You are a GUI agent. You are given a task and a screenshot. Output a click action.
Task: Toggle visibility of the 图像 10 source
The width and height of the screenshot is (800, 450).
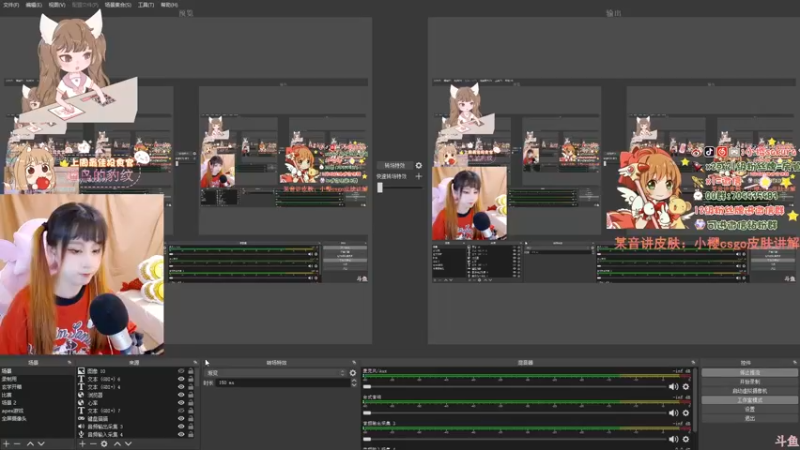[x=181, y=371]
